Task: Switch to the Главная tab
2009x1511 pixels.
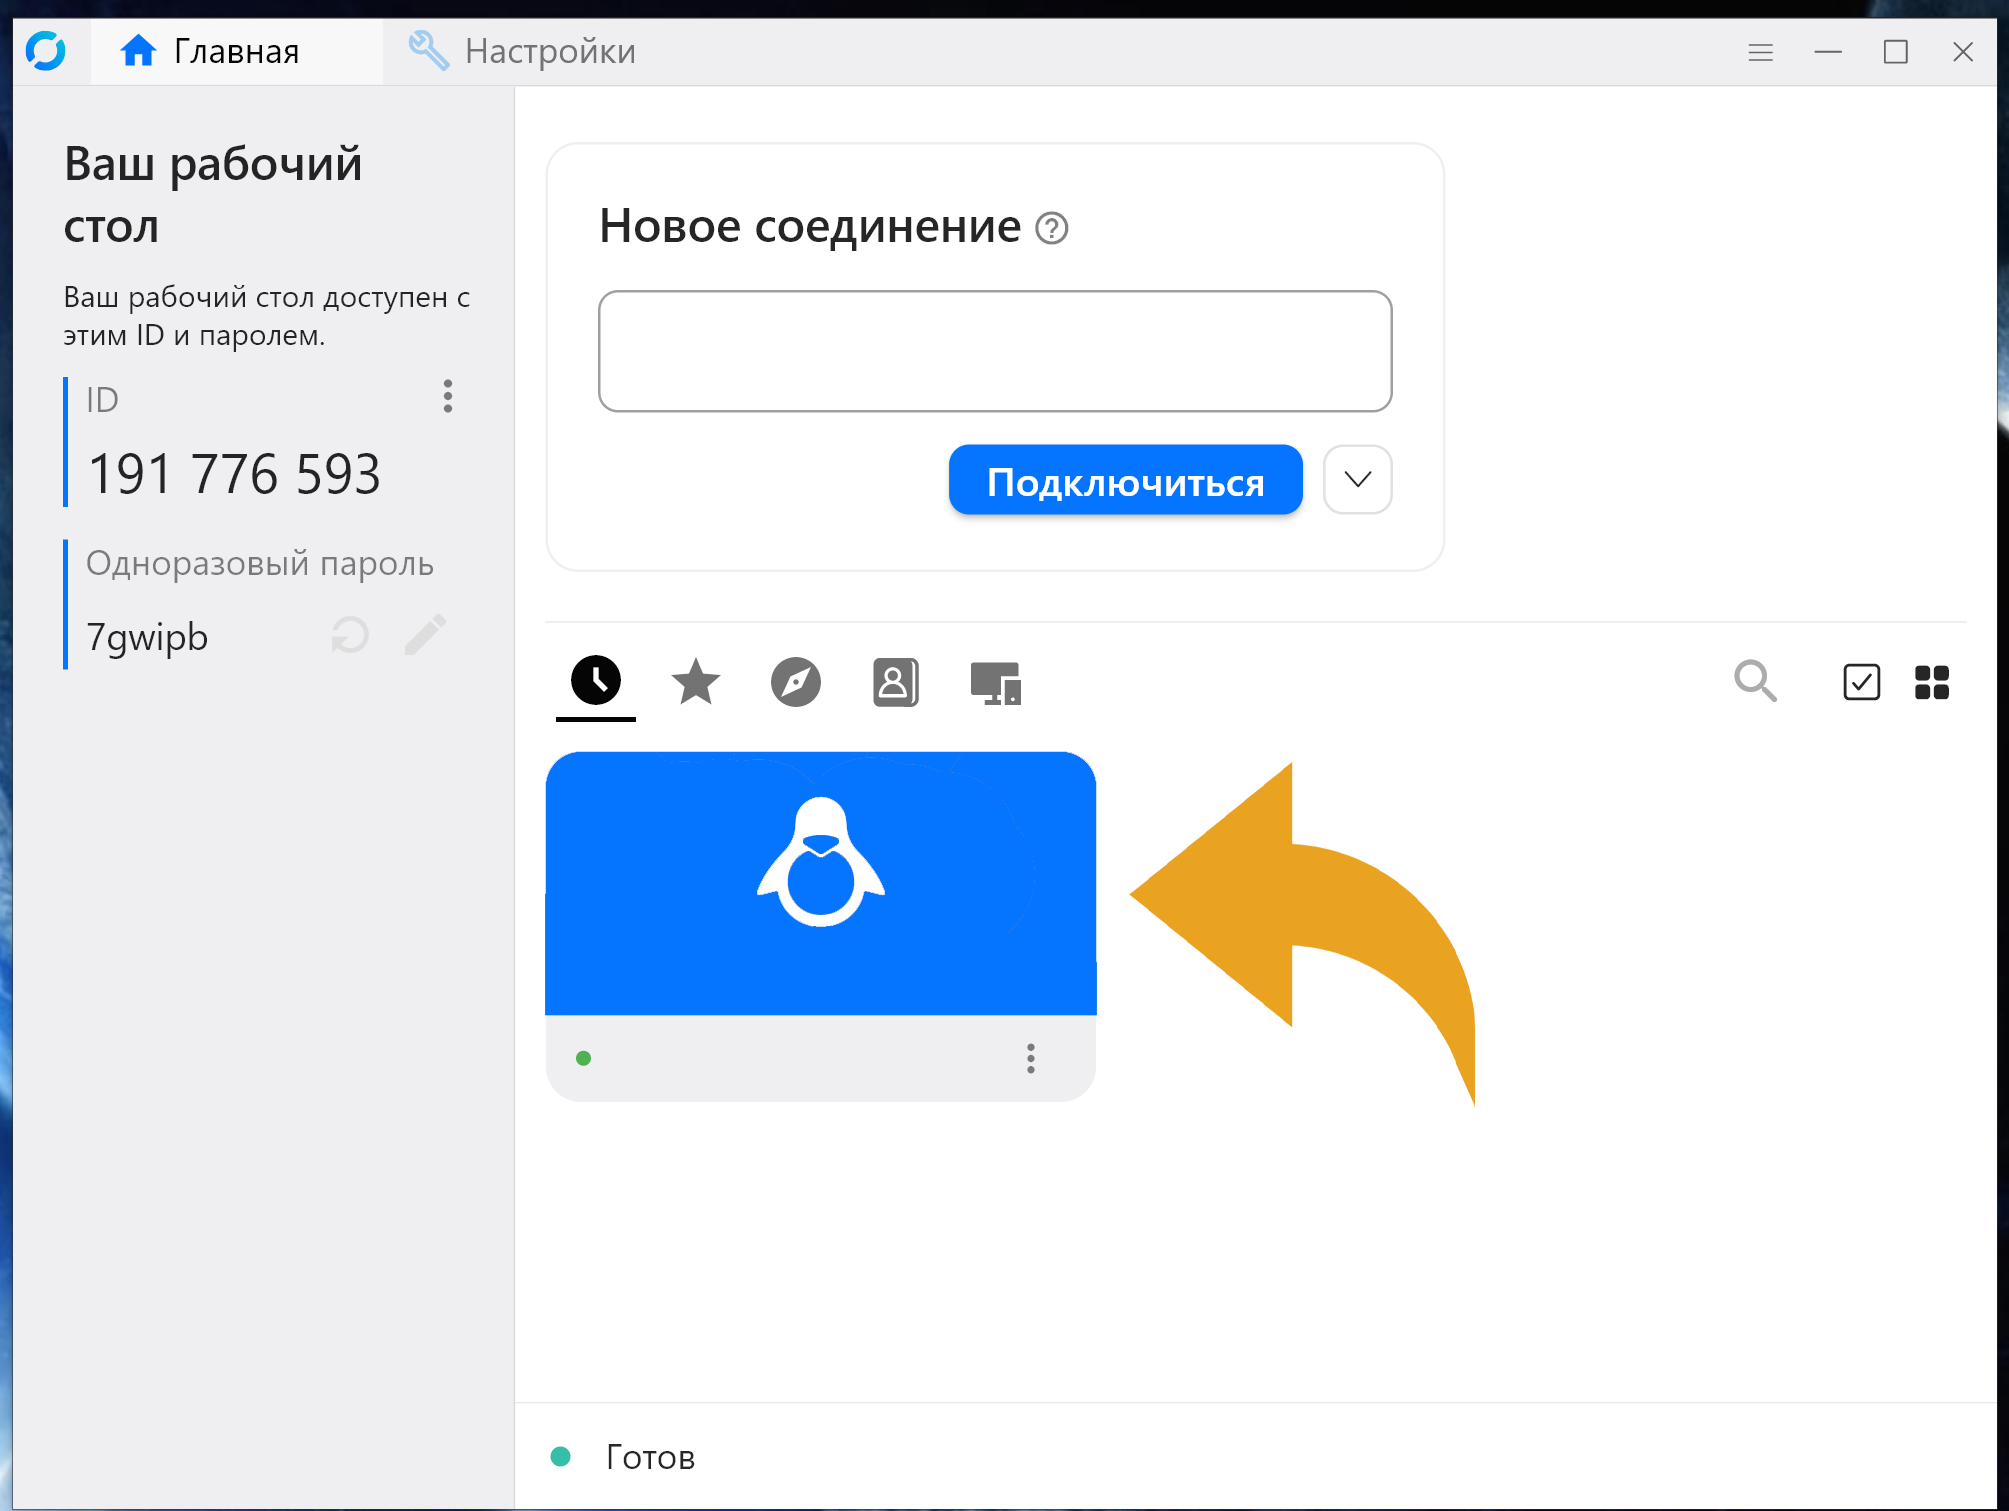Action: pyautogui.click(x=236, y=51)
